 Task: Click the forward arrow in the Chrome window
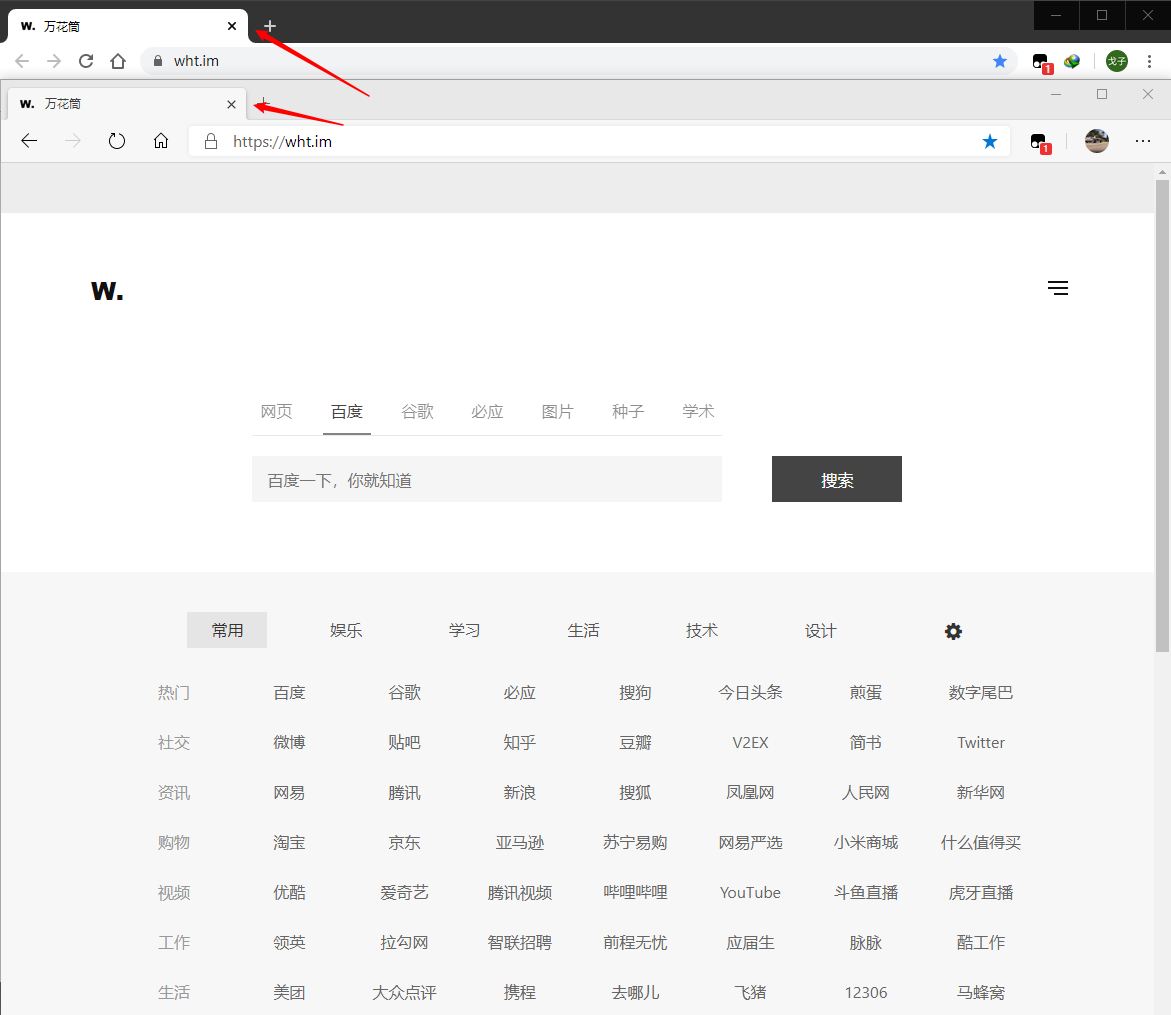54,61
